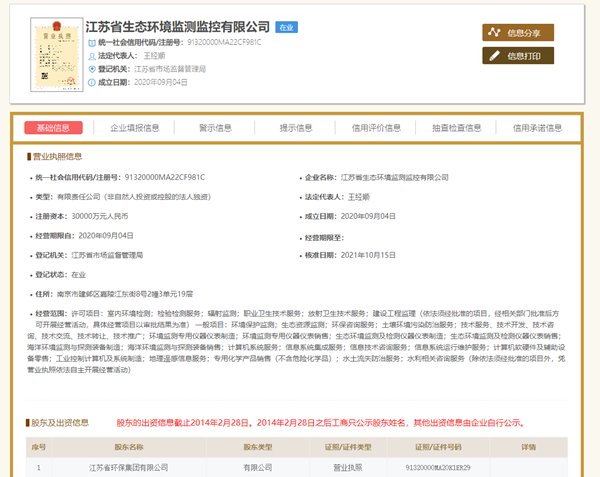The height and width of the screenshot is (477, 600).
Task: Click the registration authority icon in header
Action: pos(93,70)
